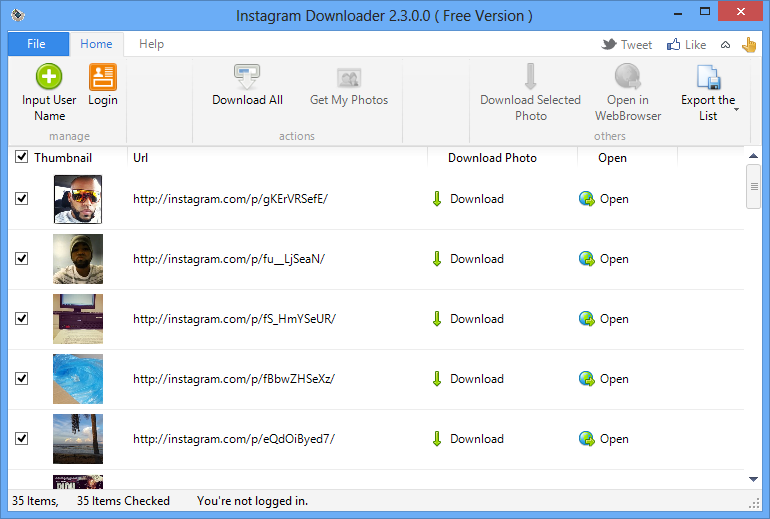Open the Login icon in ribbon
The width and height of the screenshot is (770, 519).
pyautogui.click(x=103, y=77)
